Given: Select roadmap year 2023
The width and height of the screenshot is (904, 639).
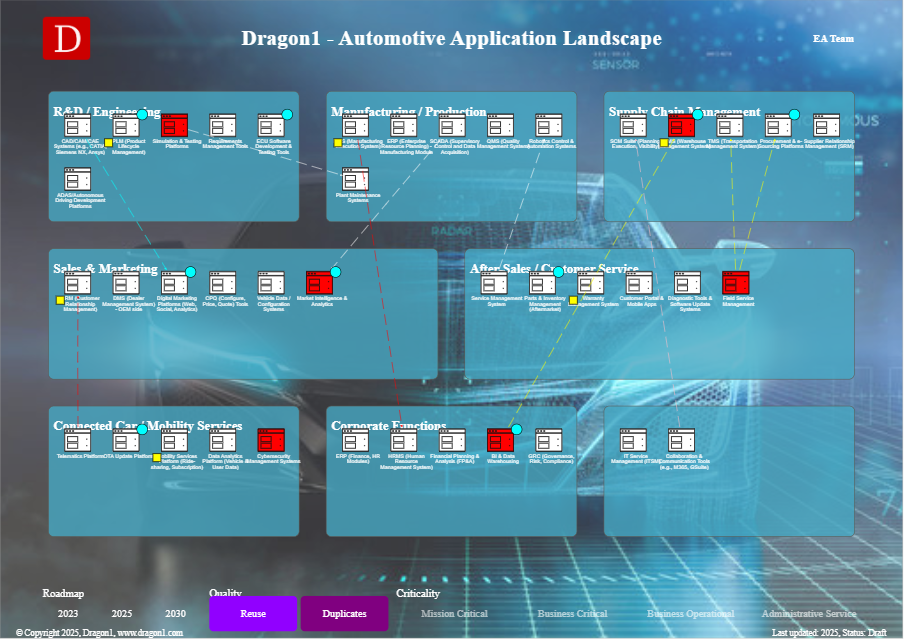Looking at the screenshot, I should pos(68,614).
